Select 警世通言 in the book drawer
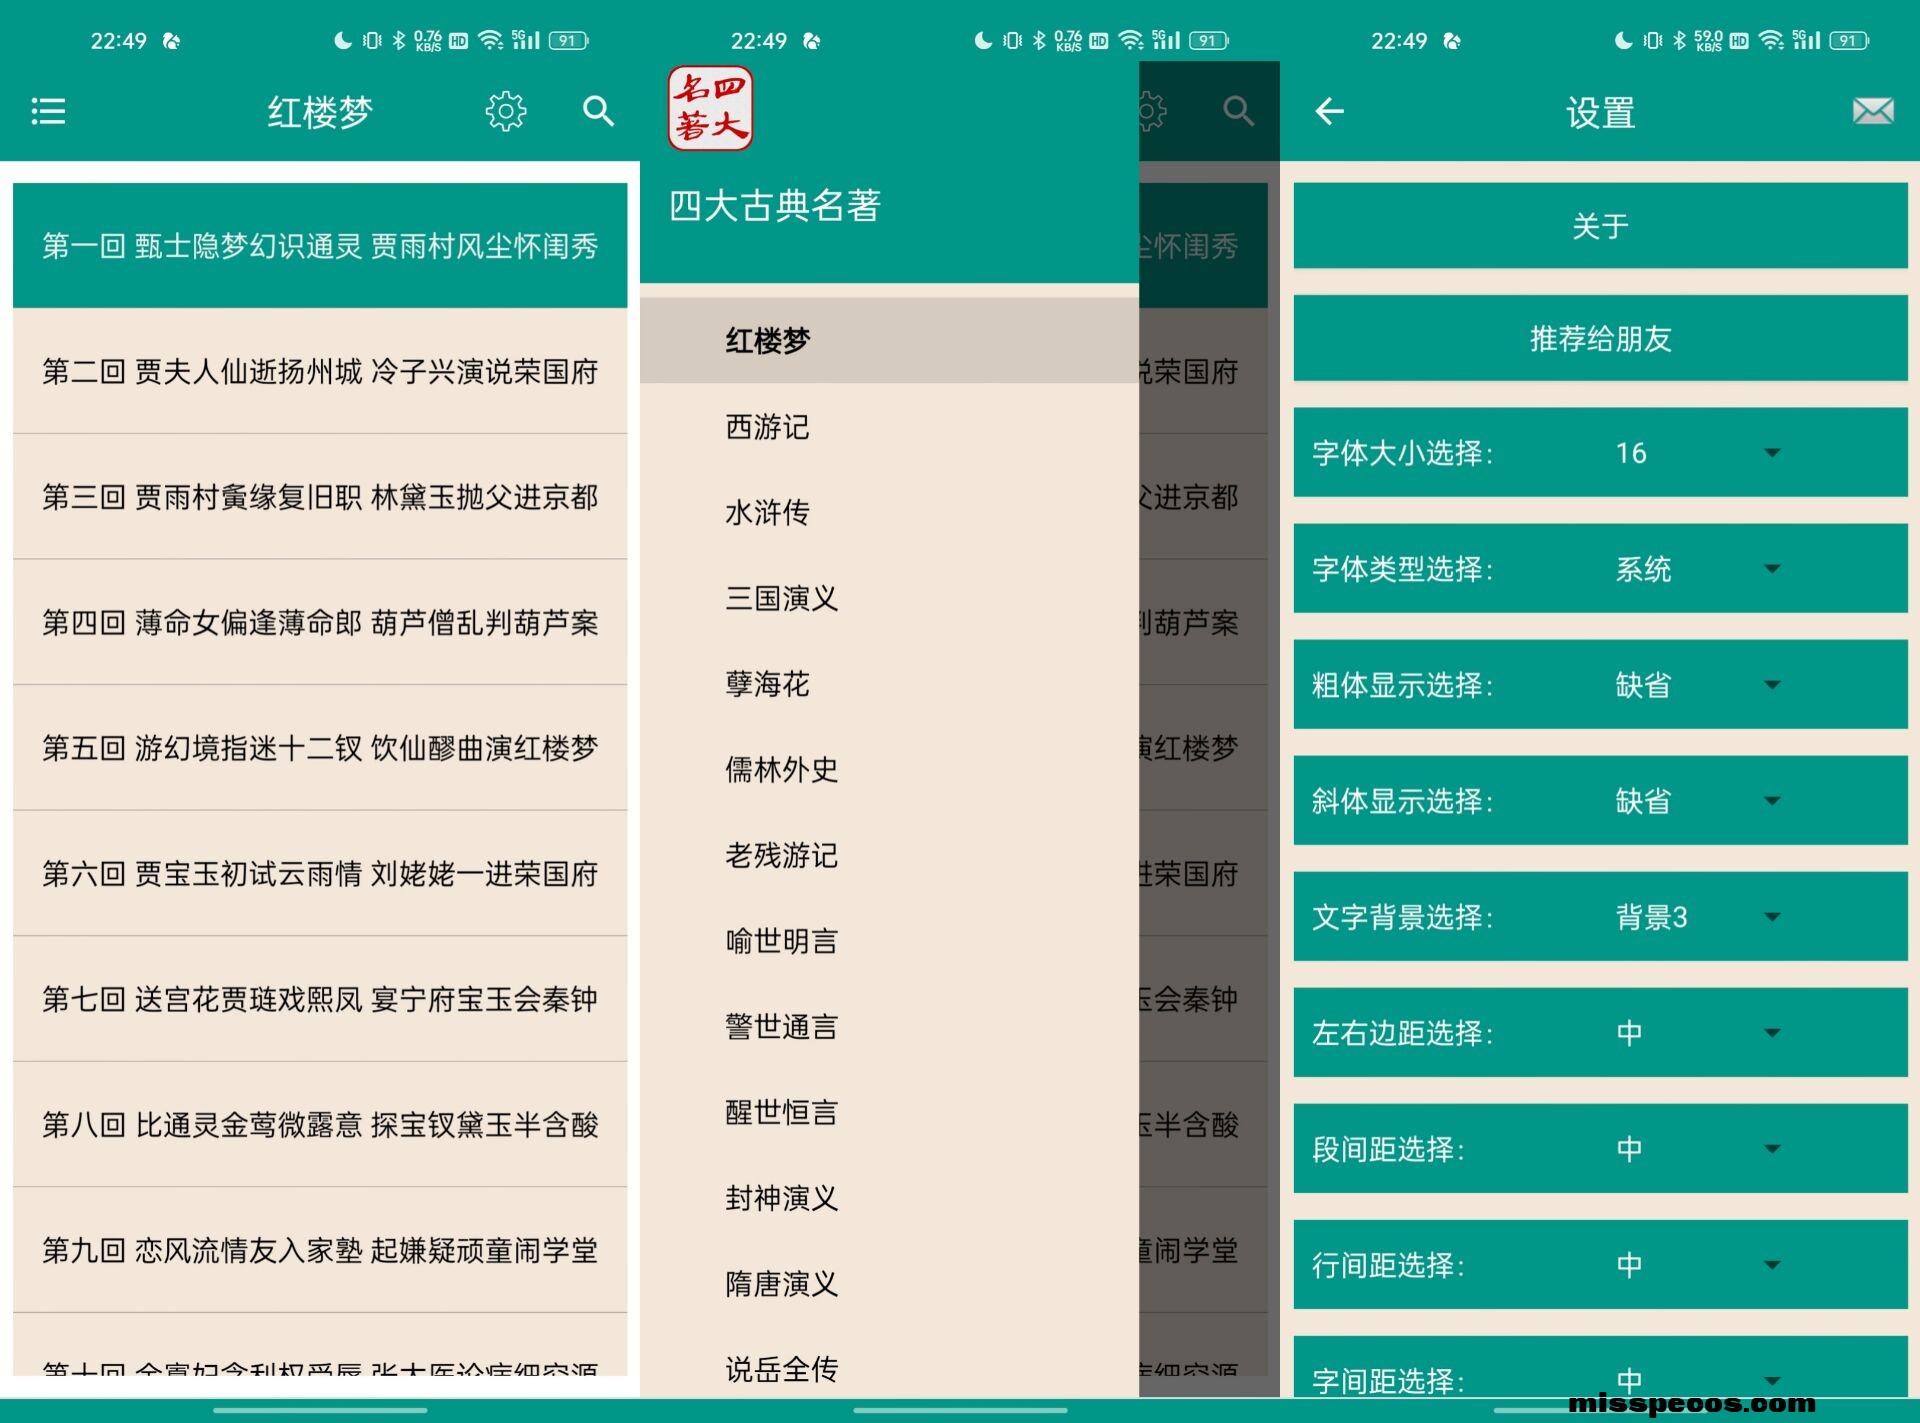The width and height of the screenshot is (1920, 1423). pos(889,1026)
